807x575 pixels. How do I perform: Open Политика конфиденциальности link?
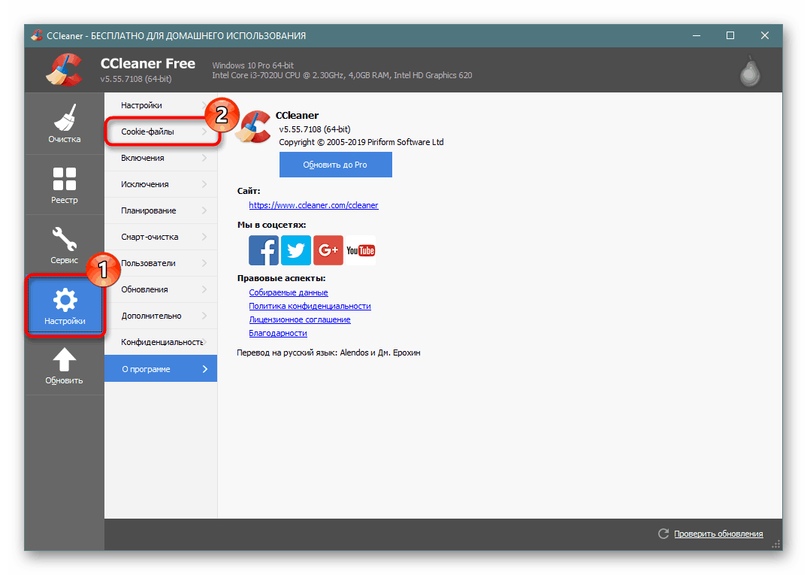(310, 306)
